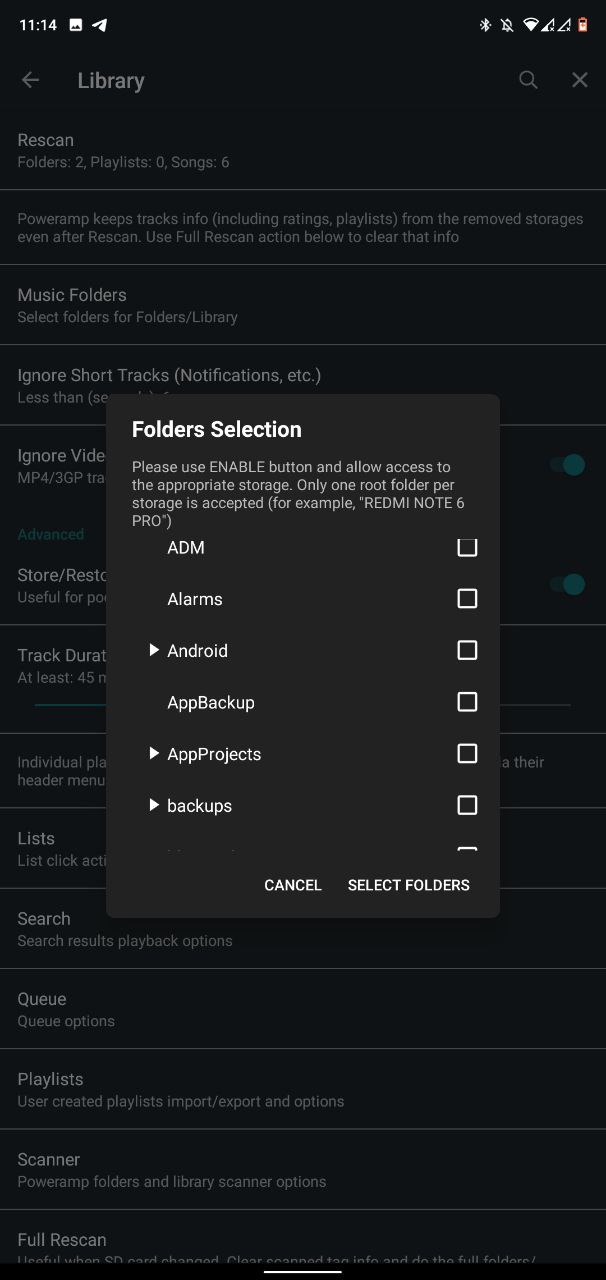Check the AppBackup folder checkbox
The width and height of the screenshot is (606, 1280).
click(x=467, y=702)
